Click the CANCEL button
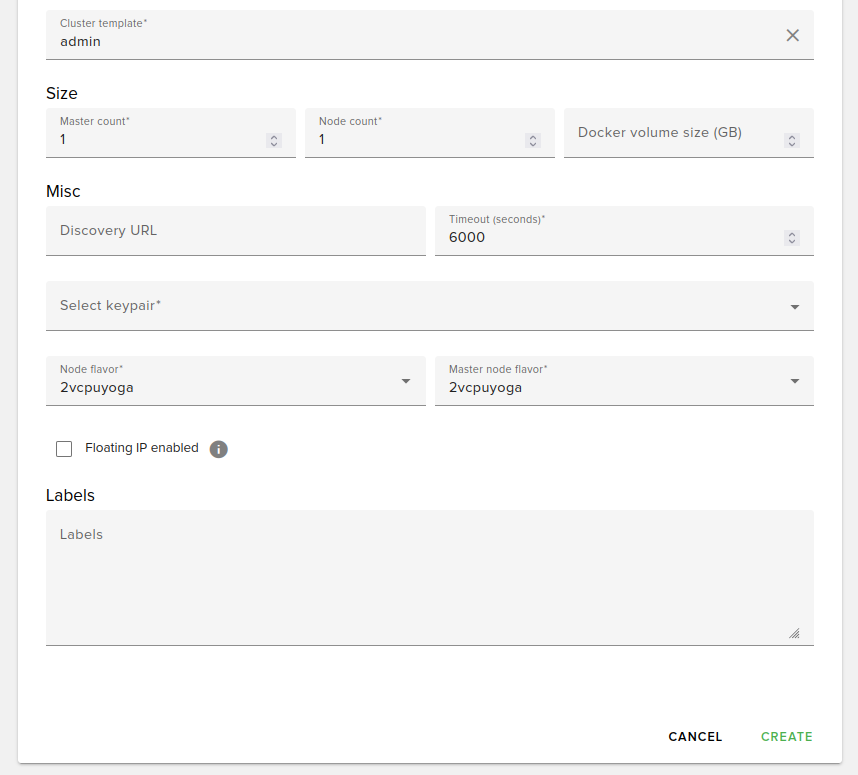 pos(695,736)
